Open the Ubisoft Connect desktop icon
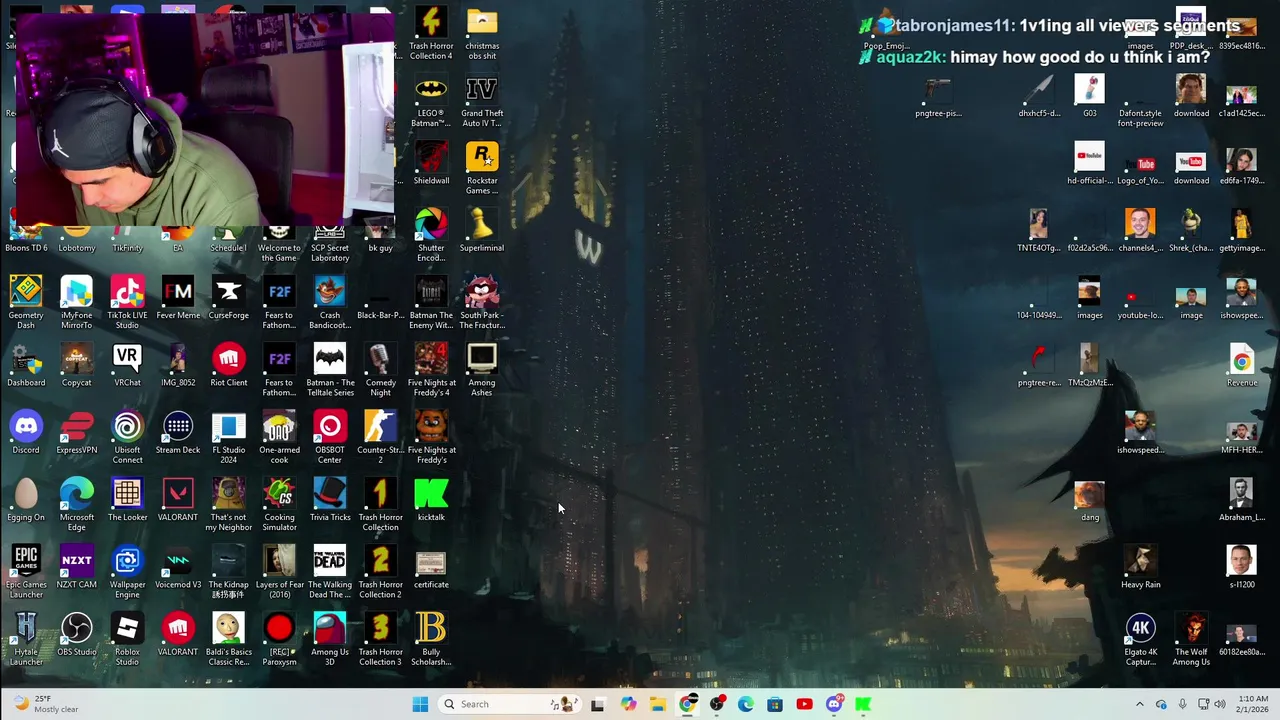Image resolution: width=1280 pixels, height=720 pixels. tap(127, 437)
